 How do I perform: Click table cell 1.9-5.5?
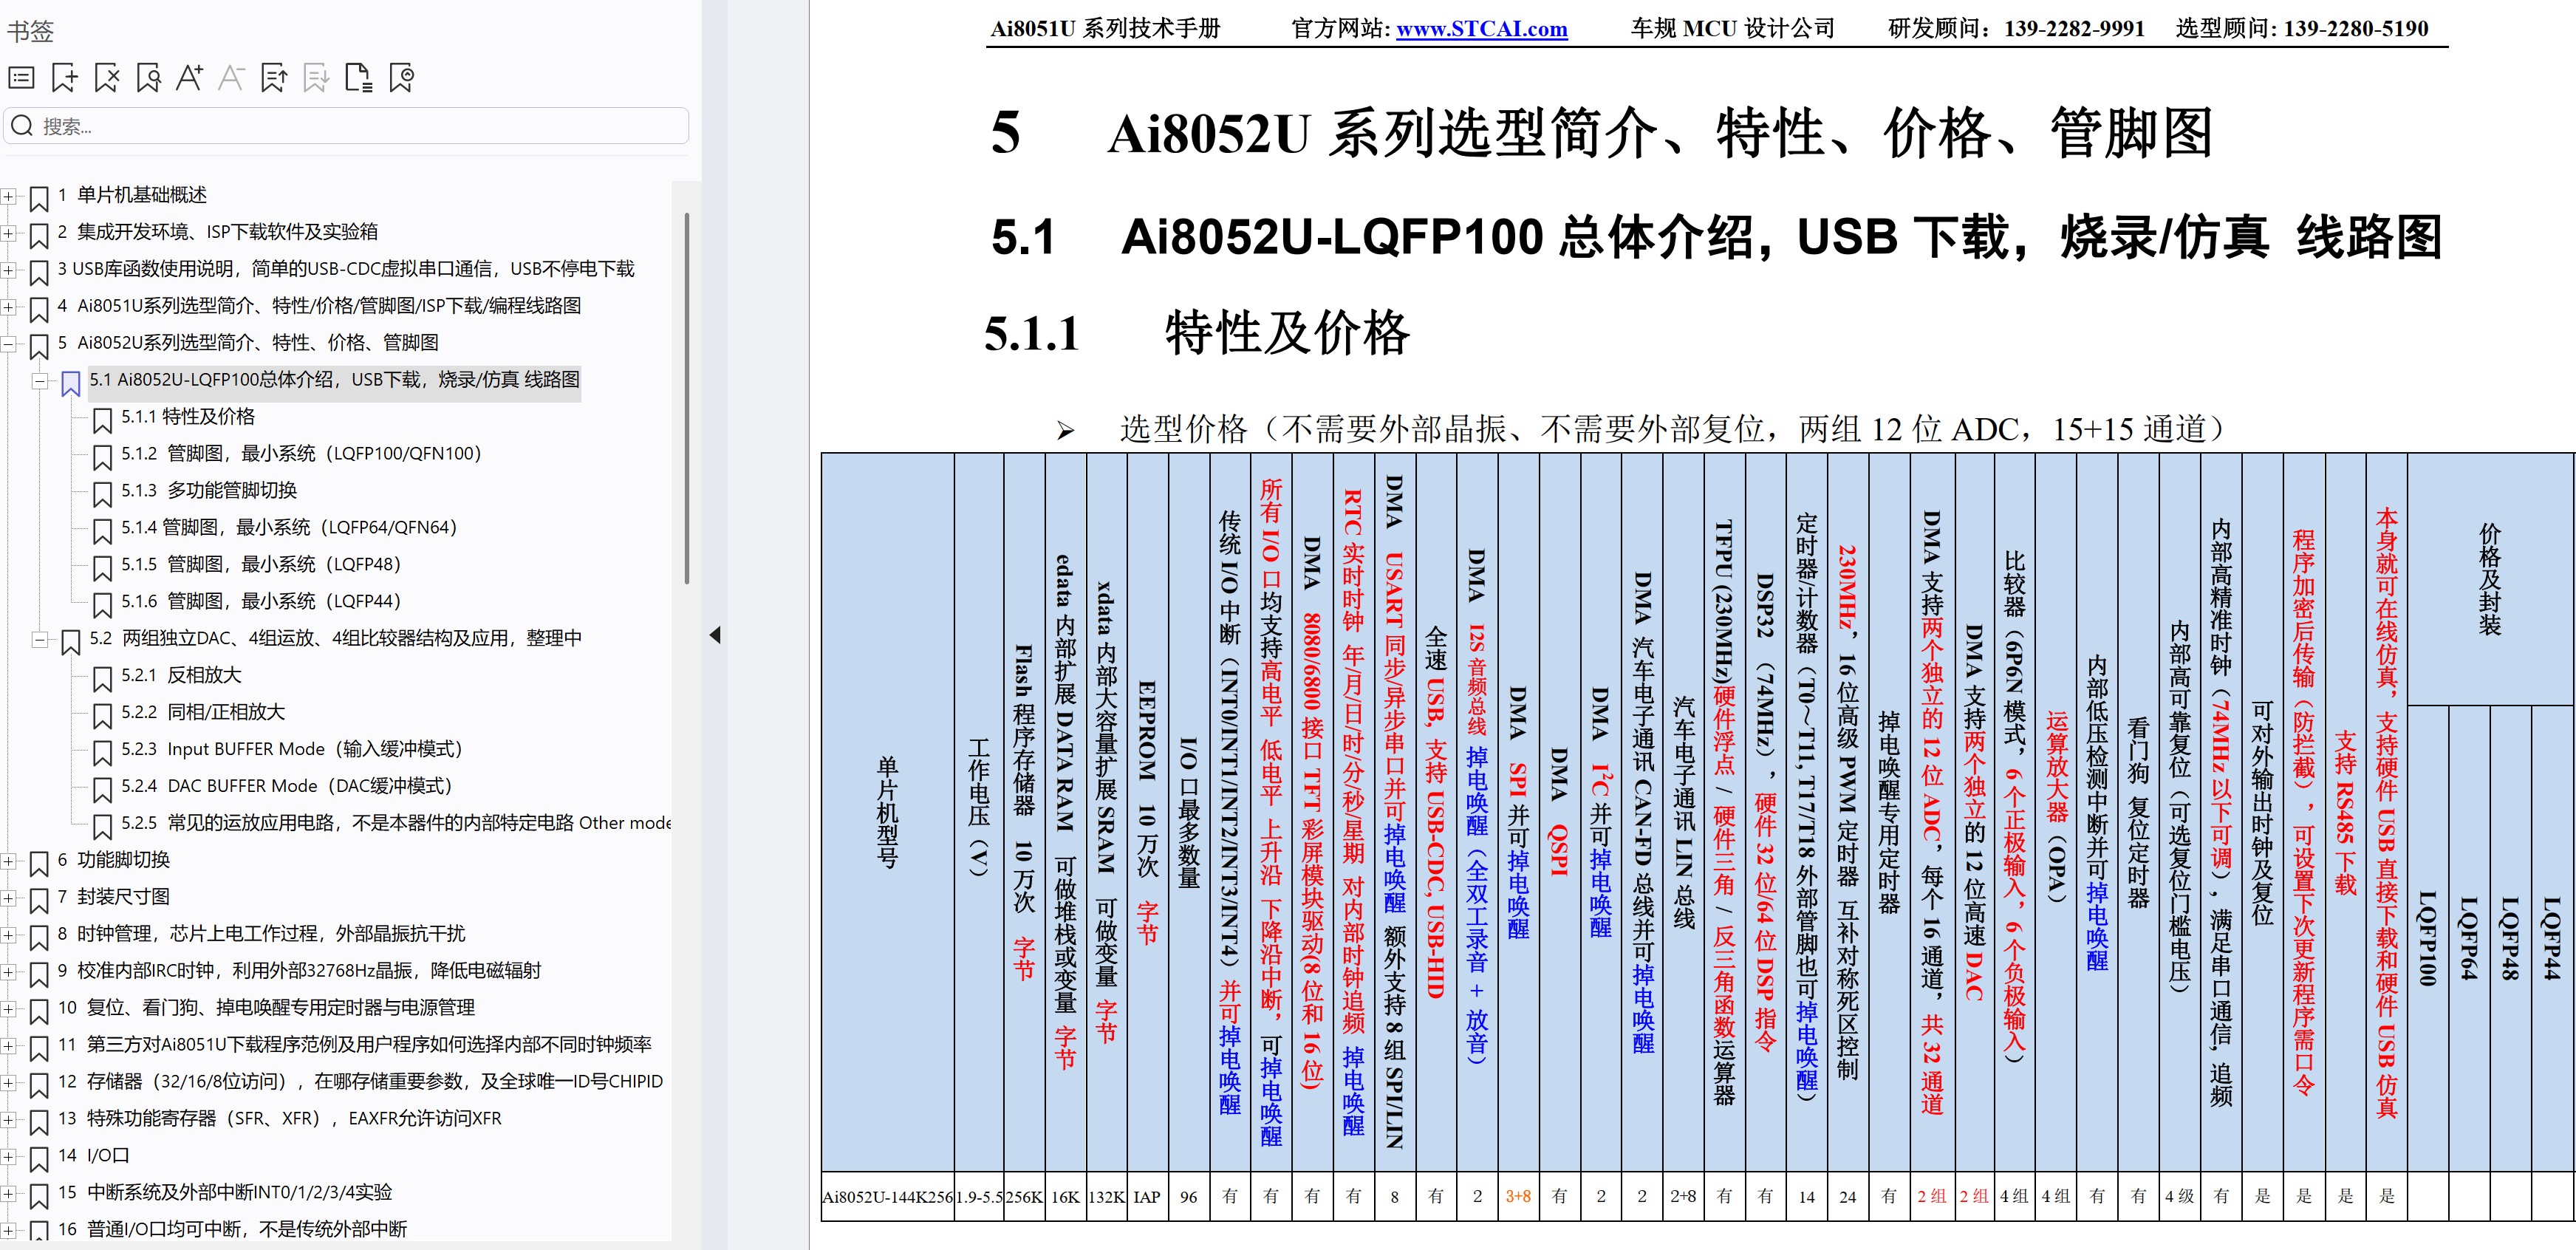979,1197
